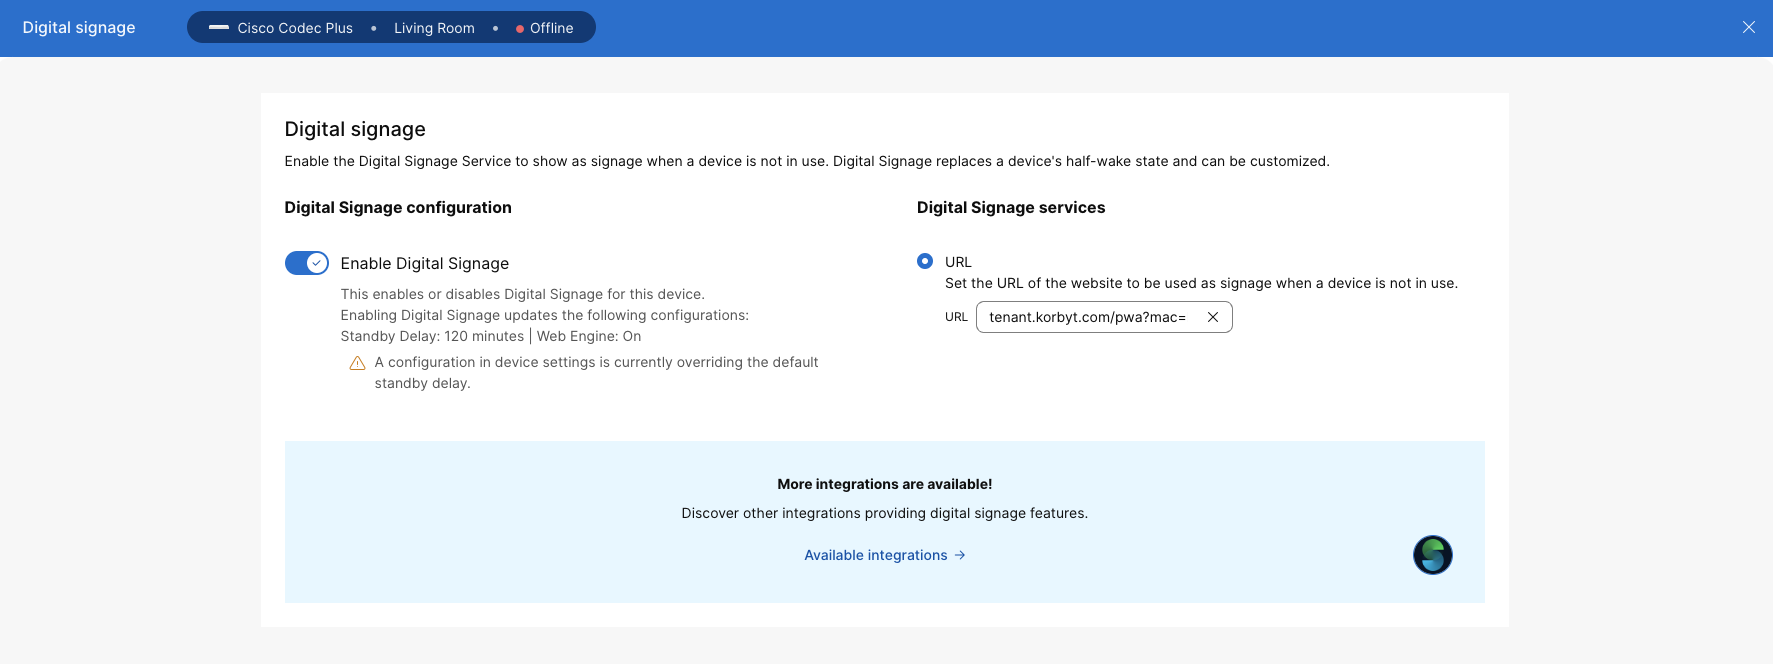The height and width of the screenshot is (664, 1773).
Task: Open the Available integrations link
Action: pyautogui.click(x=885, y=555)
